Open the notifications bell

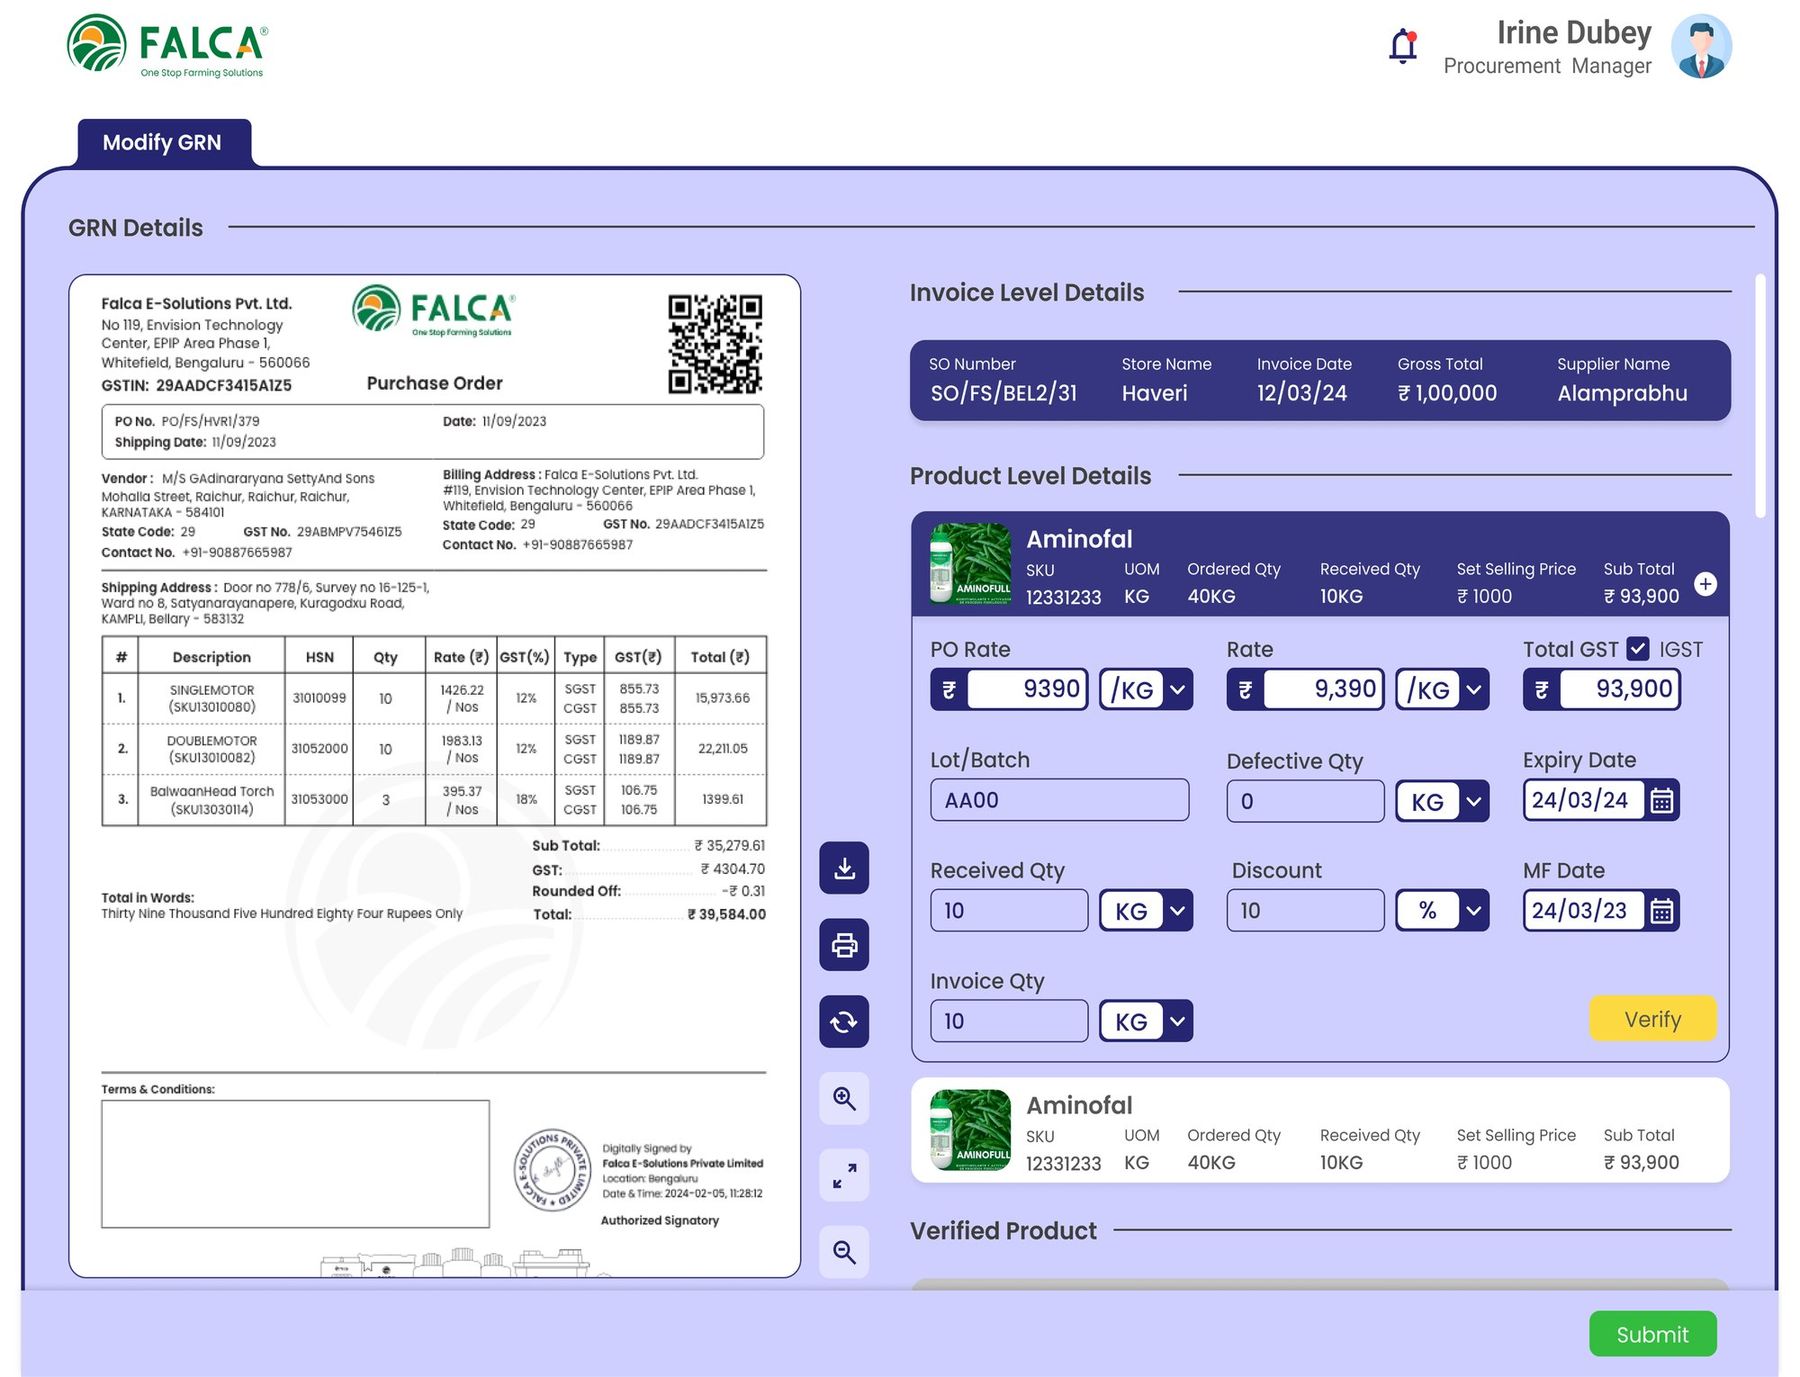(x=1403, y=46)
